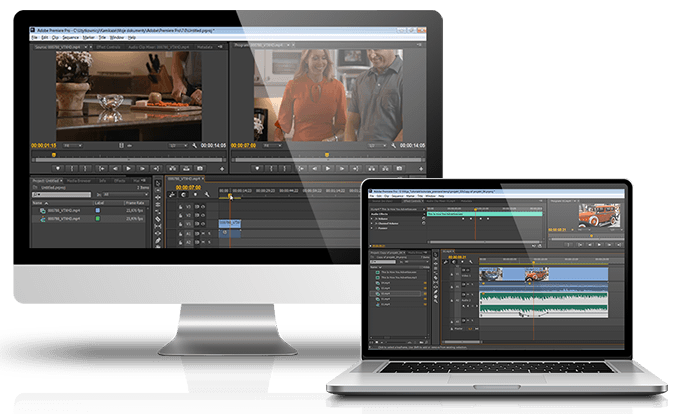Open the Marker menu on monitor

[x=89, y=37]
